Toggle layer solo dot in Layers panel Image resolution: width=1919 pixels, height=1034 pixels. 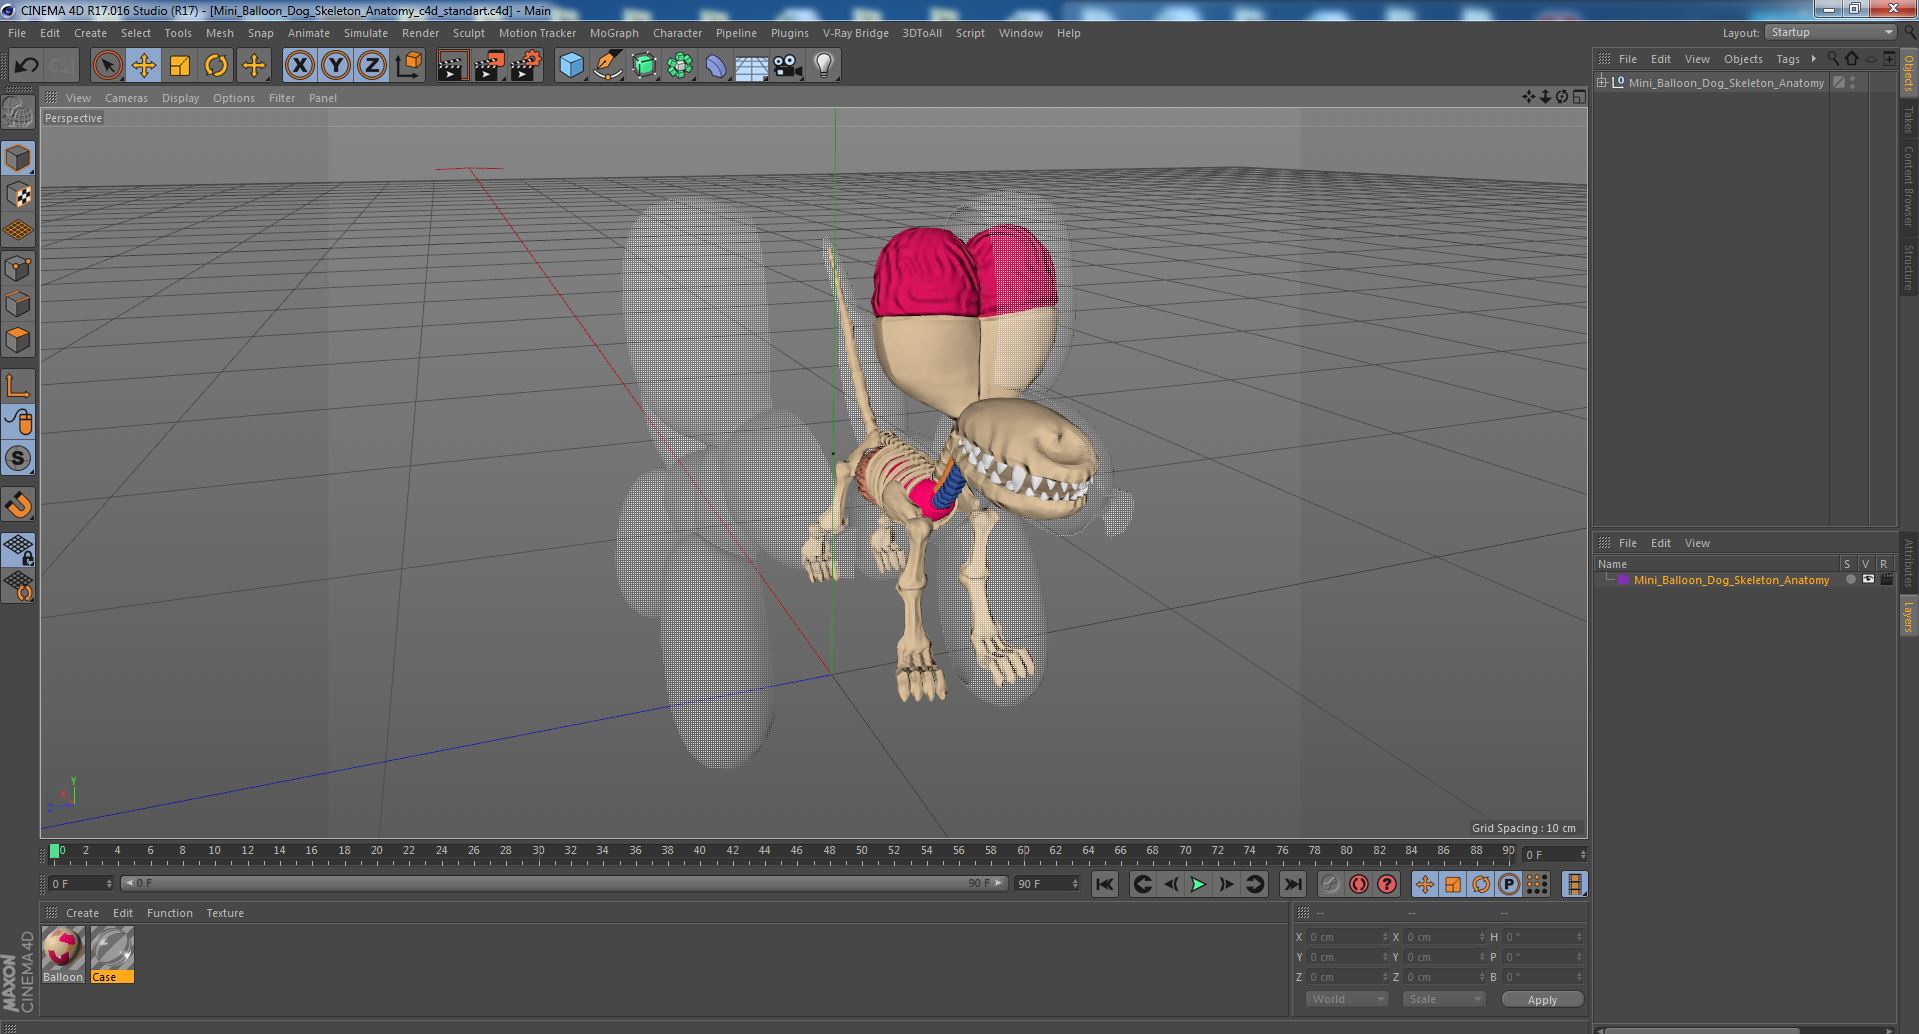[x=1850, y=580]
